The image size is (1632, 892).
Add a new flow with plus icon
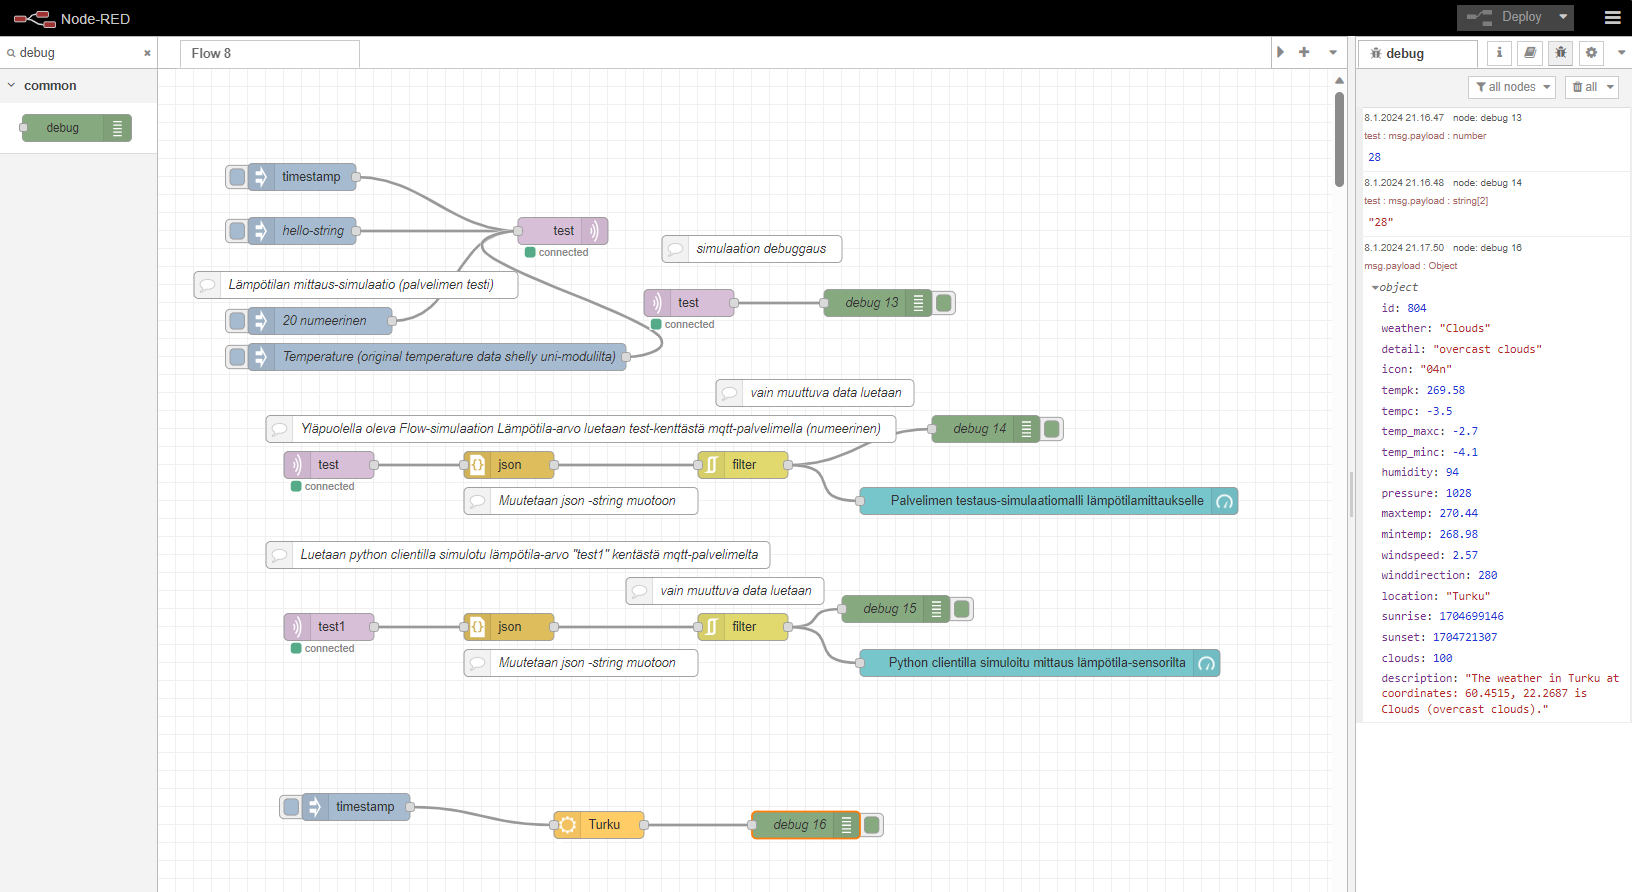click(1304, 52)
